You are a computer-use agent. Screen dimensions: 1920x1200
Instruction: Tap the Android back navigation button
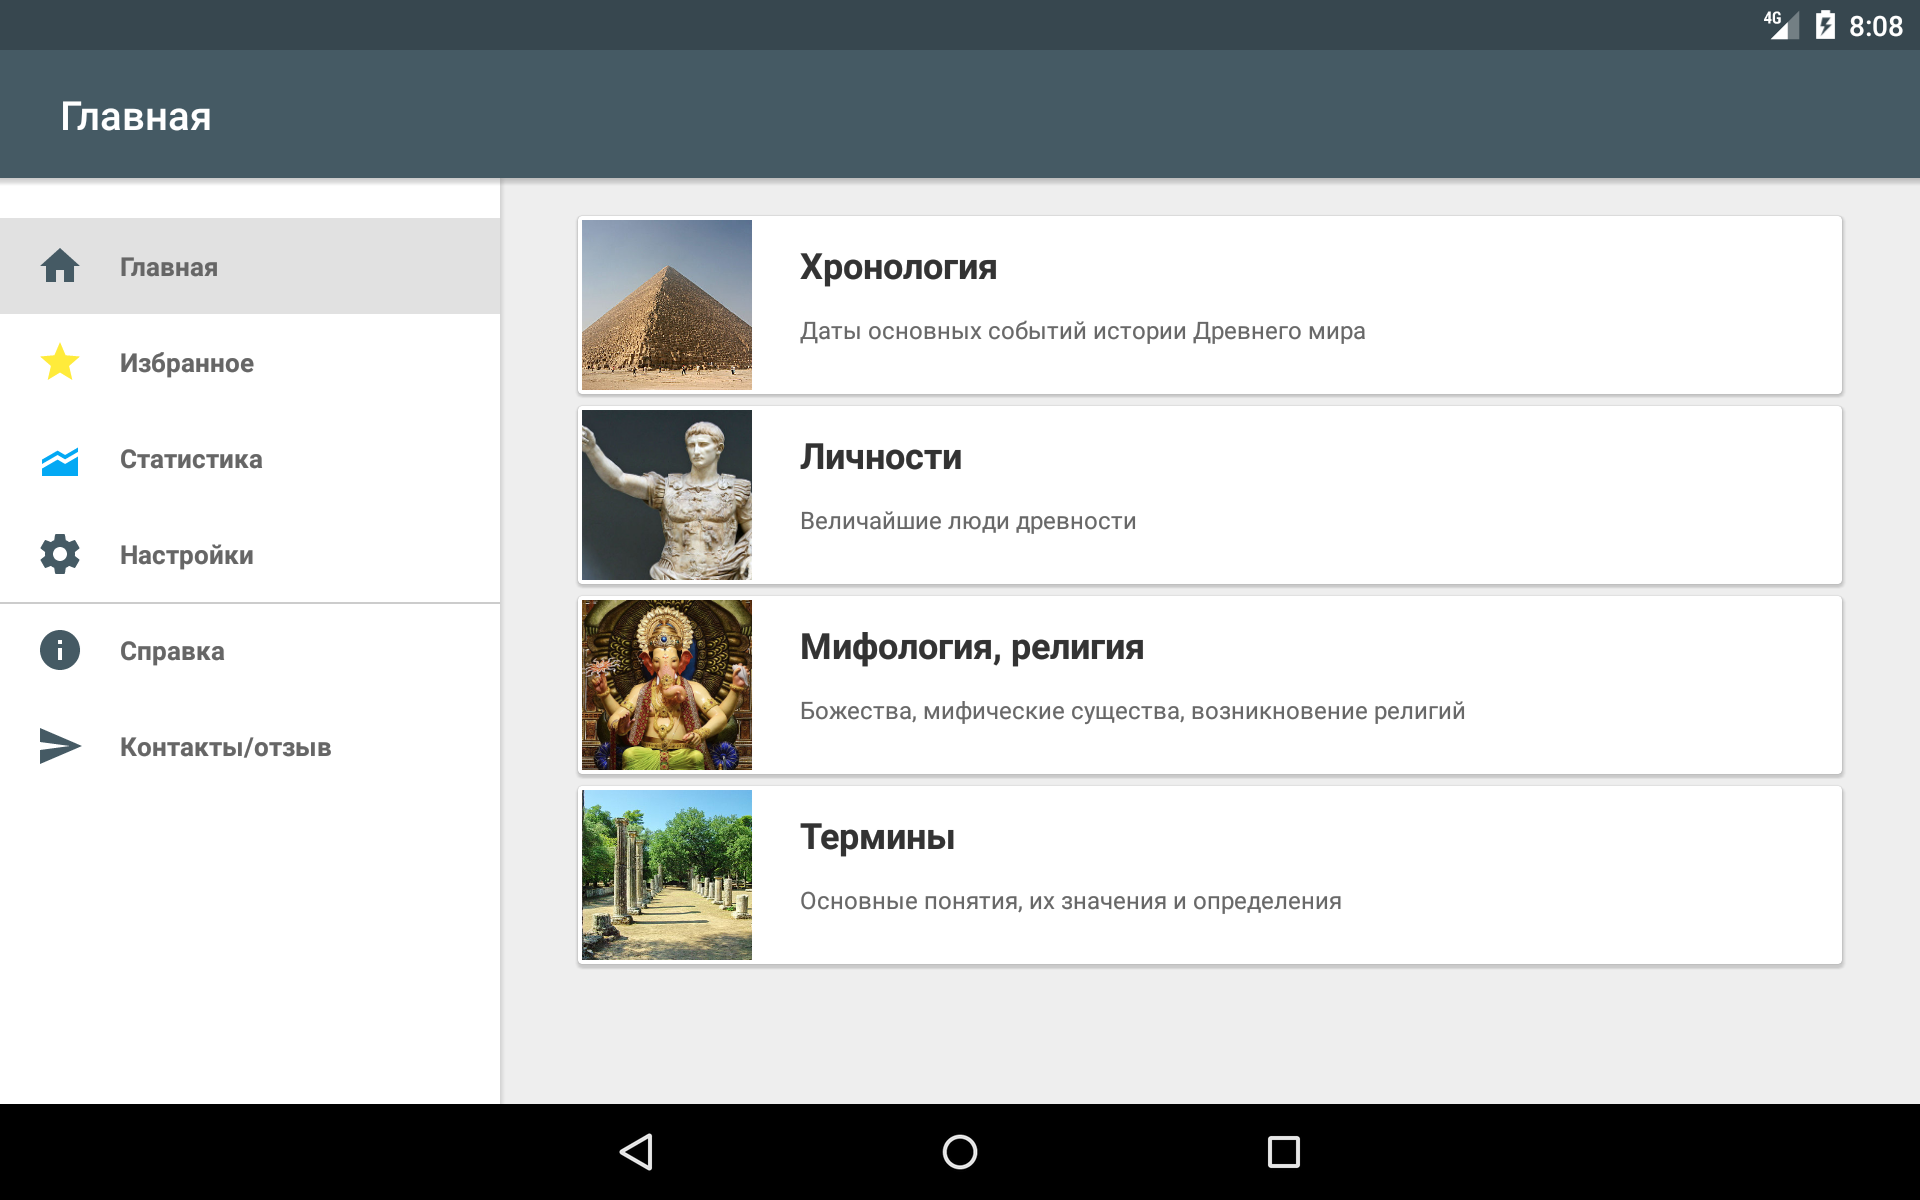[637, 1152]
